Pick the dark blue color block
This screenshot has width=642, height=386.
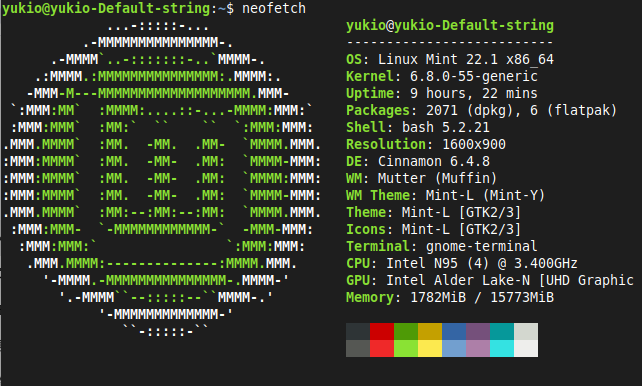[454, 332]
